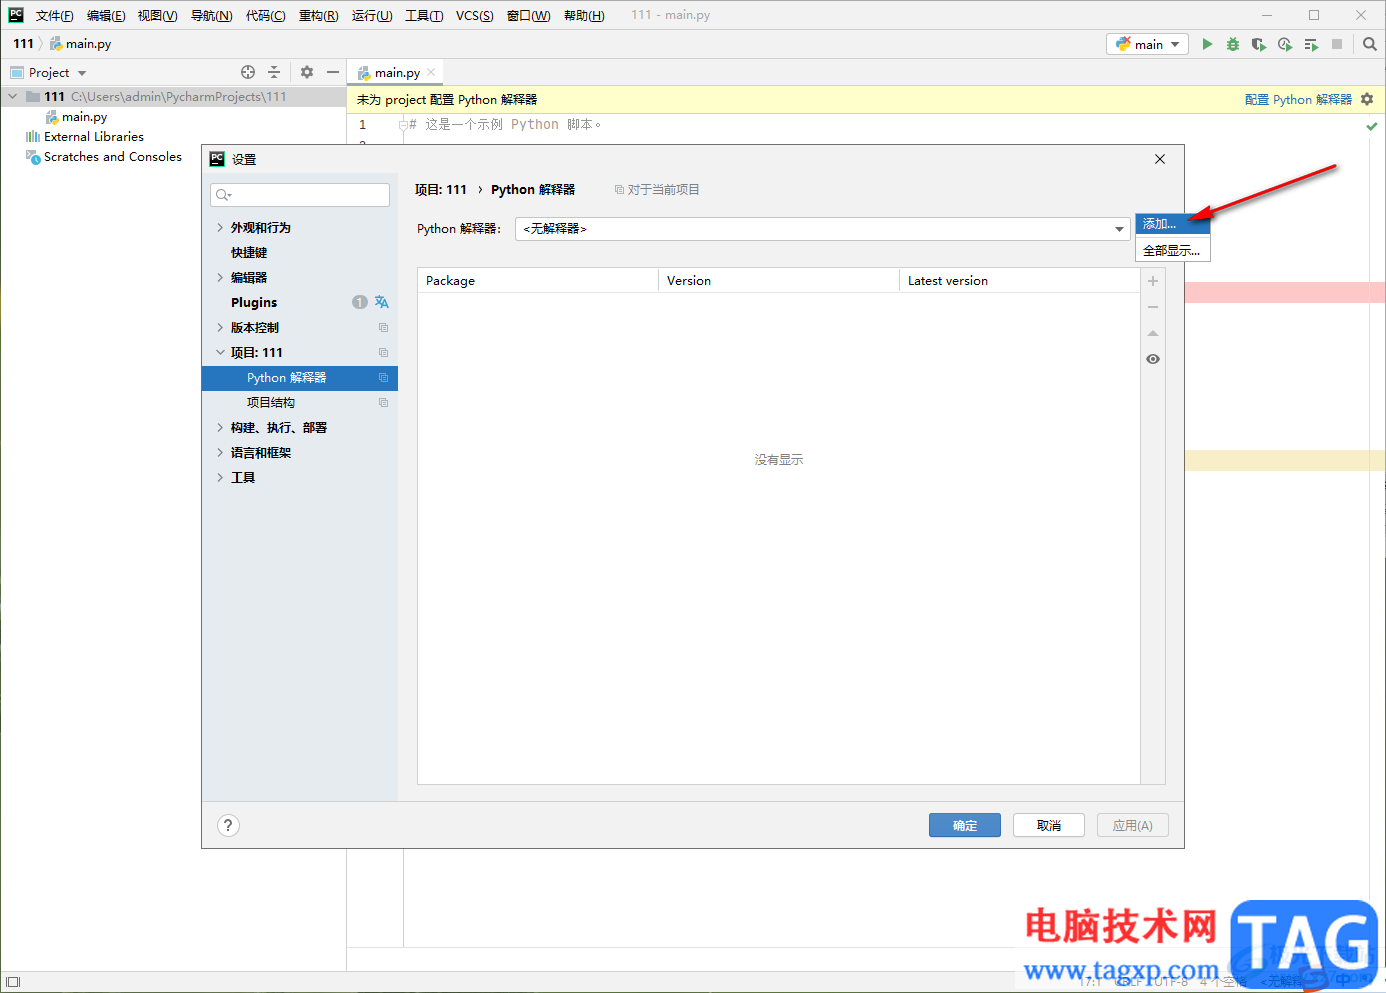The image size is (1386, 993).
Task: Click PyCharm logo in title bar
Action: click(x=16, y=15)
